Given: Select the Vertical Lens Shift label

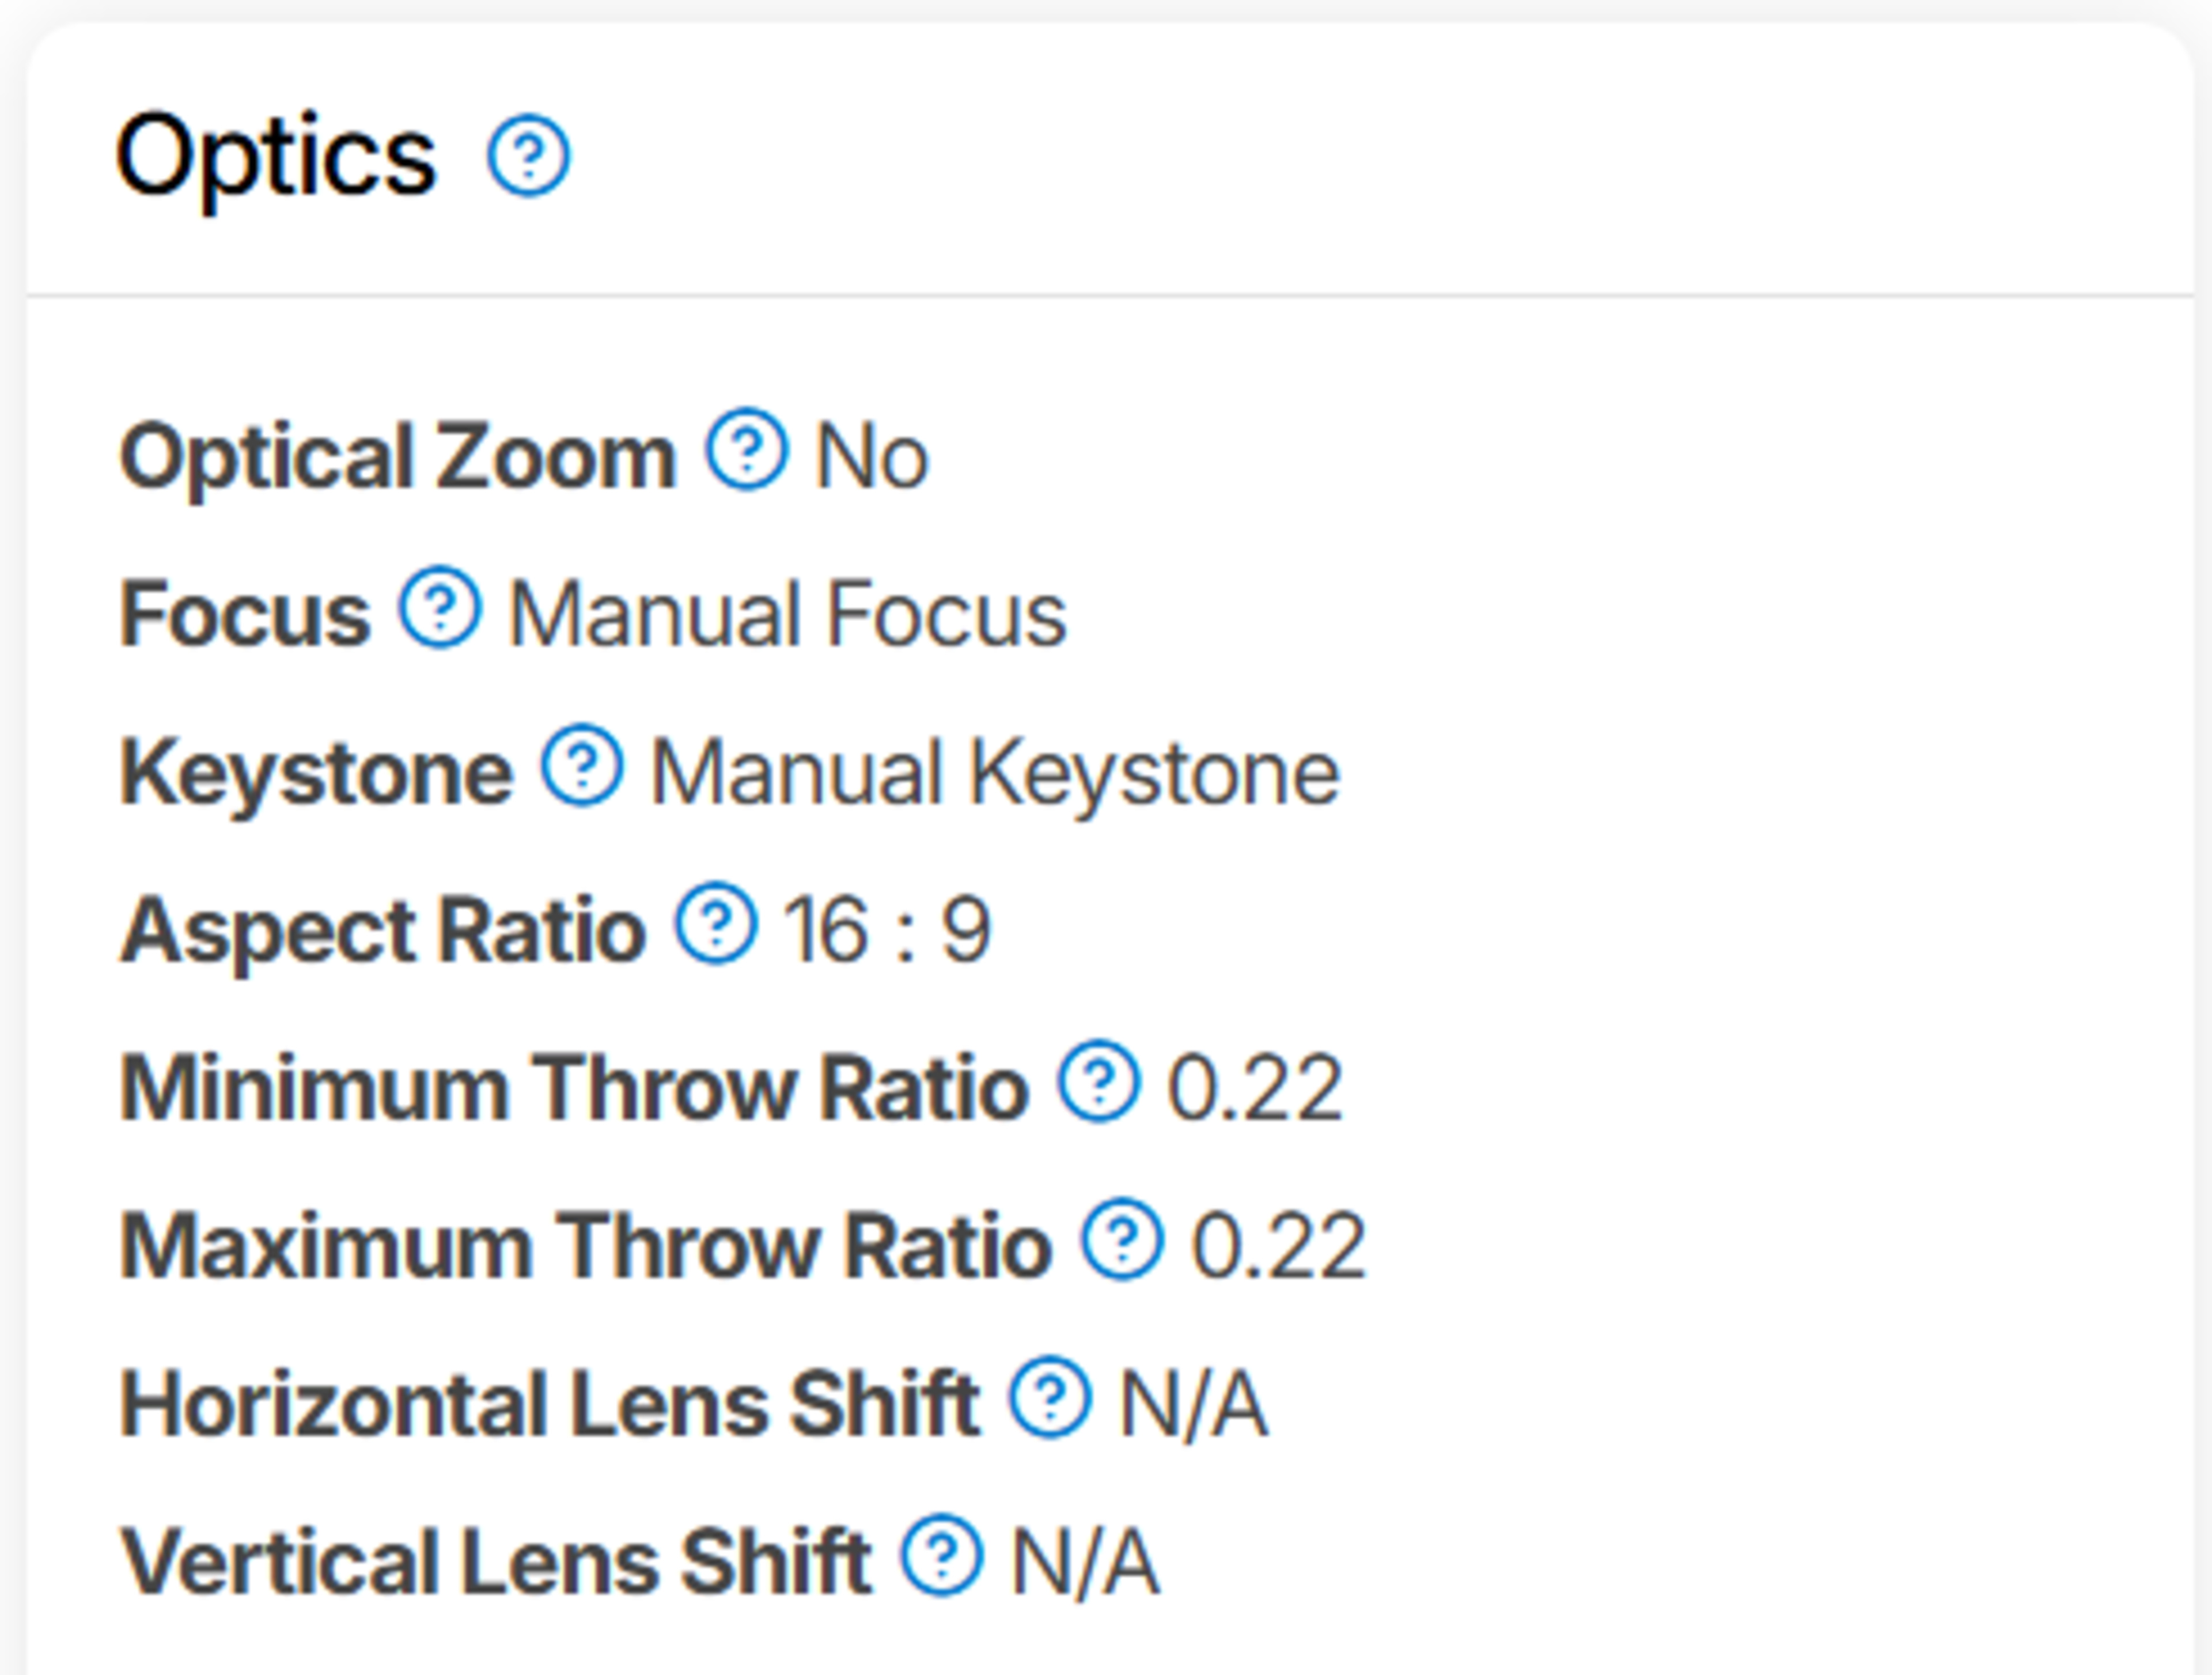Looking at the screenshot, I should point(495,1562).
